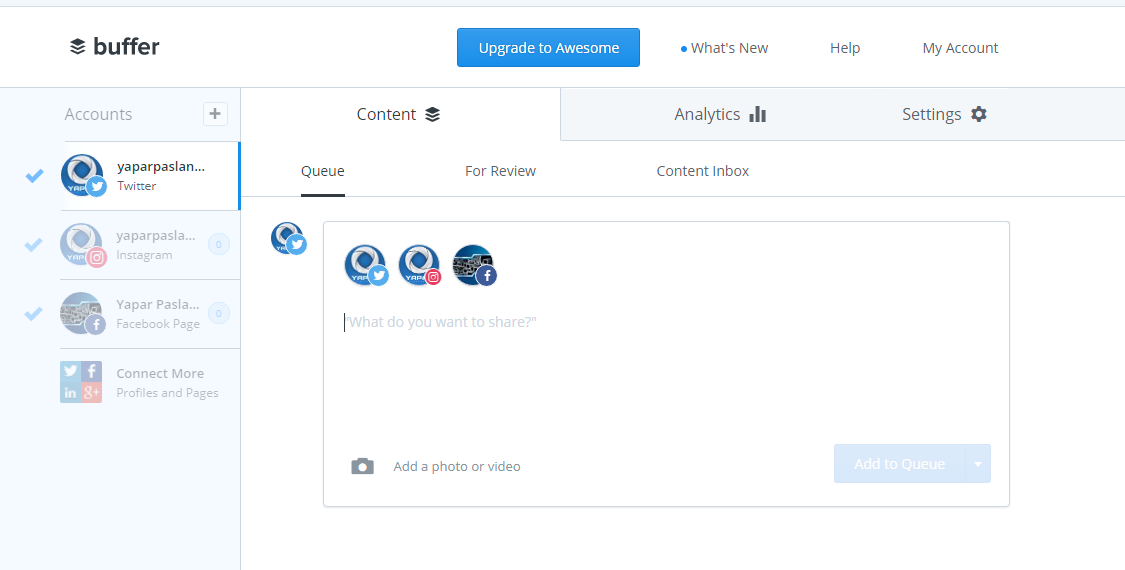The width and height of the screenshot is (1125, 570).
Task: Open the Content tab
Action: tap(400, 114)
